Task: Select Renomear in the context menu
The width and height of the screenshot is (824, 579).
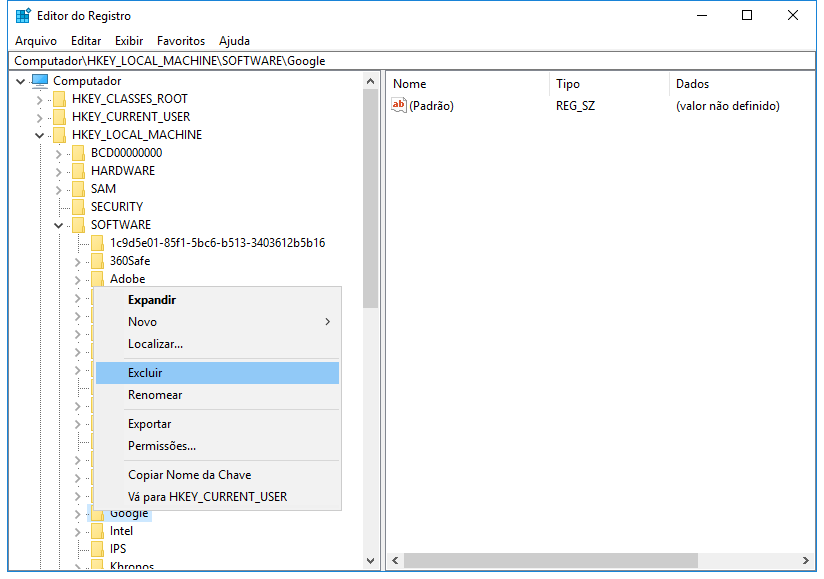Action: point(155,395)
